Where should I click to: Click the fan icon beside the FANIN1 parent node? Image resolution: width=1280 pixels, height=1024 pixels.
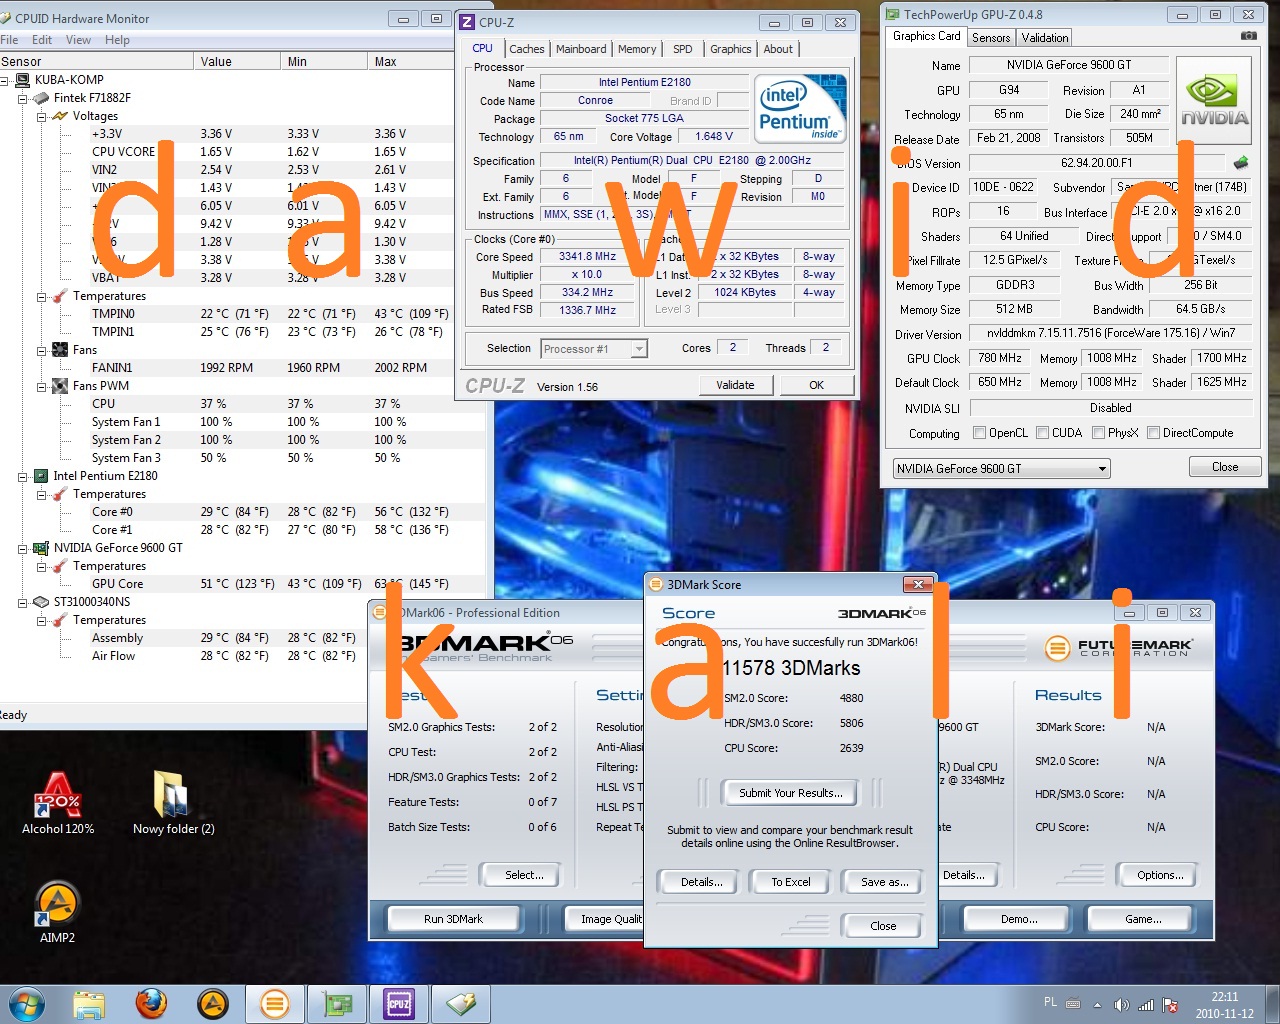[x=60, y=350]
